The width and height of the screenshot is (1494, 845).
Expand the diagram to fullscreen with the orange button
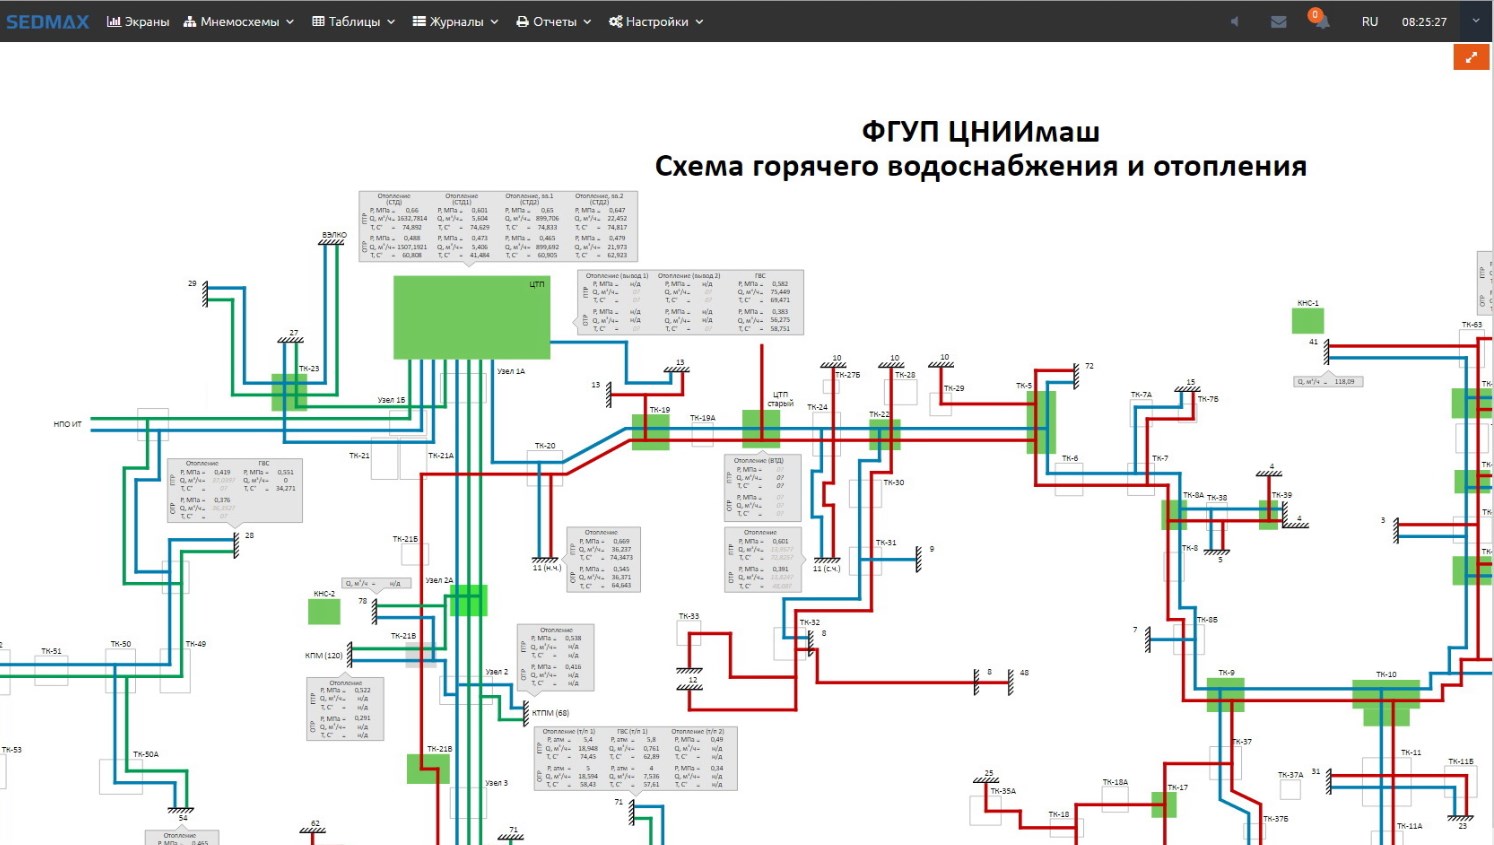point(1470,57)
